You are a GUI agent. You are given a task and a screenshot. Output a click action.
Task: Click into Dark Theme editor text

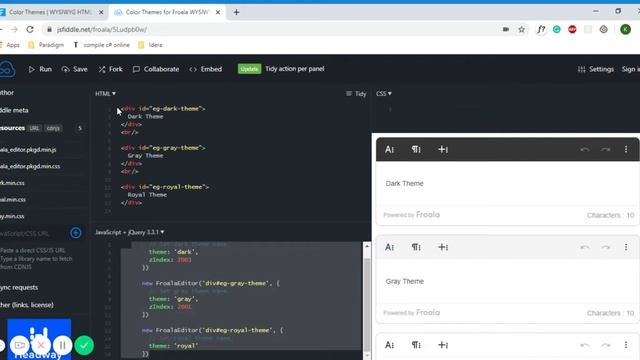pos(404,184)
